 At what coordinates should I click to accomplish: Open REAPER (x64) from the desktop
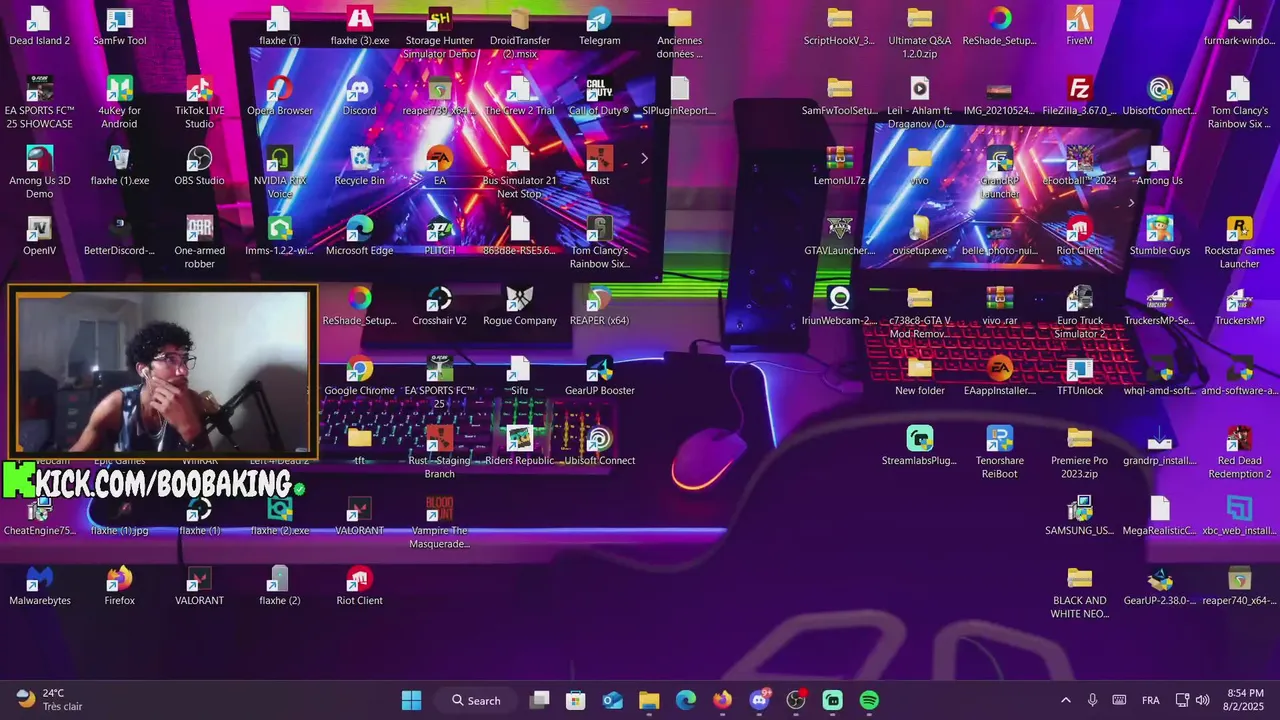coord(600,307)
